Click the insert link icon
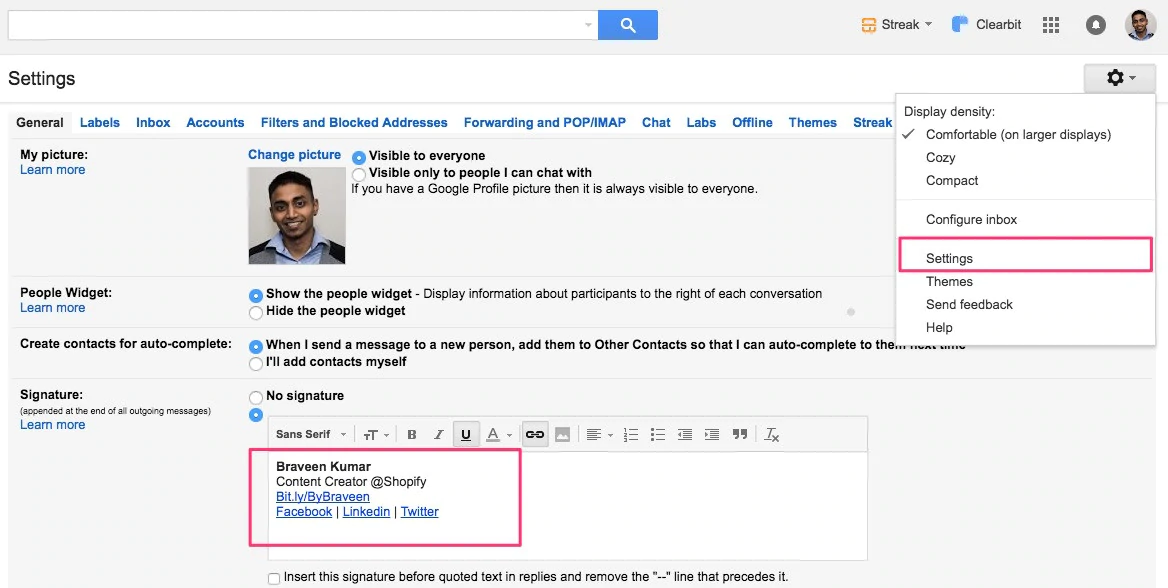The image size is (1168, 588). point(535,434)
